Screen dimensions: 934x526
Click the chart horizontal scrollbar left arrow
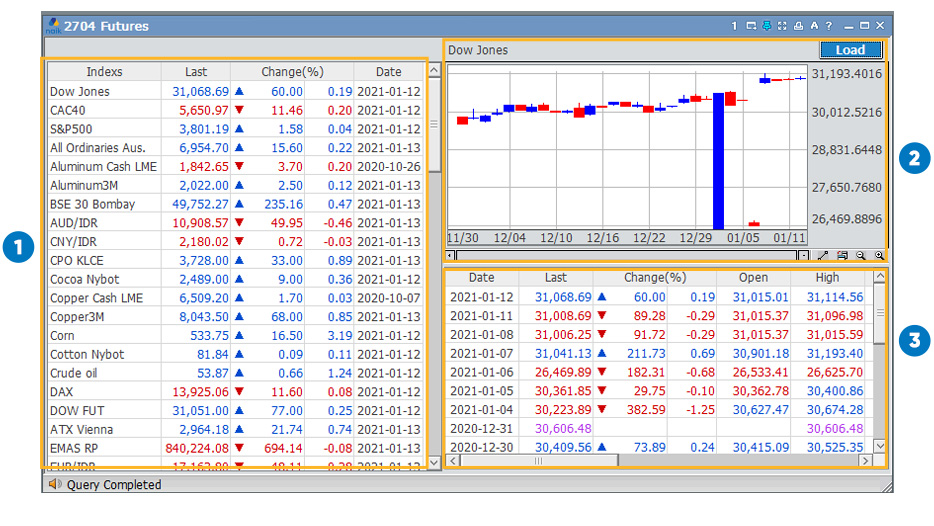(x=452, y=256)
